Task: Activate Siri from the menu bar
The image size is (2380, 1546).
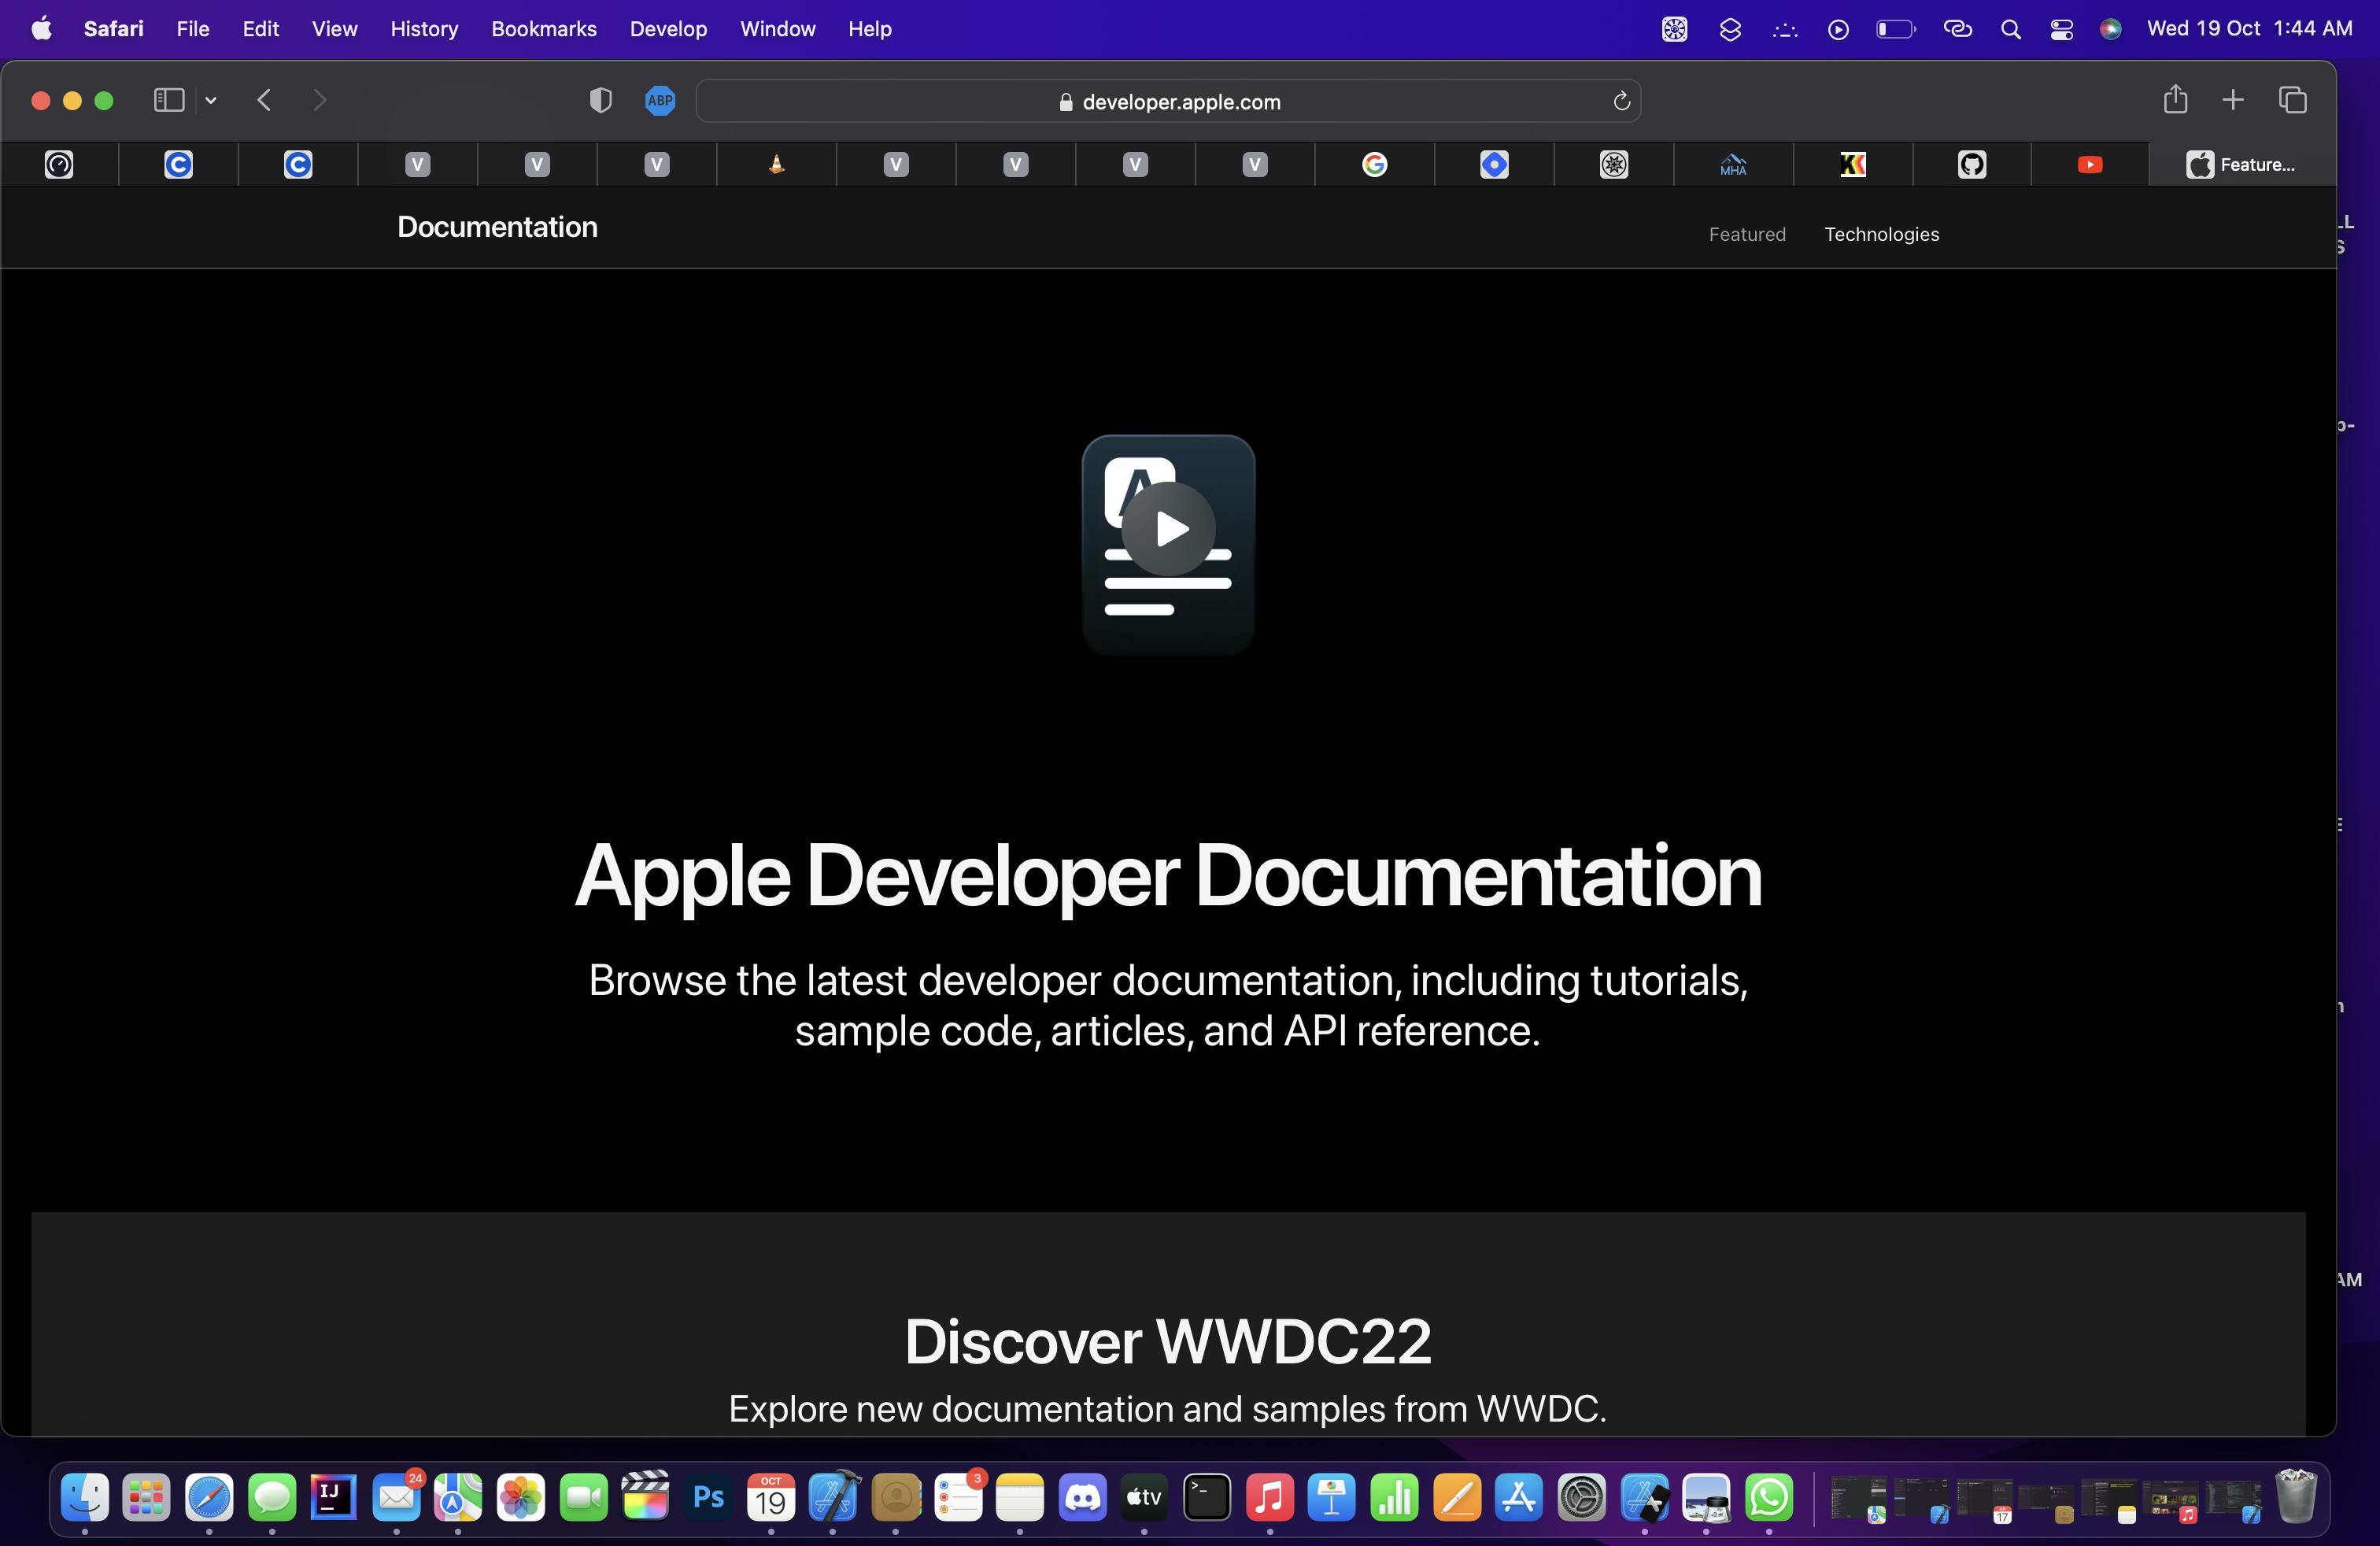Action: pyautogui.click(x=2111, y=29)
